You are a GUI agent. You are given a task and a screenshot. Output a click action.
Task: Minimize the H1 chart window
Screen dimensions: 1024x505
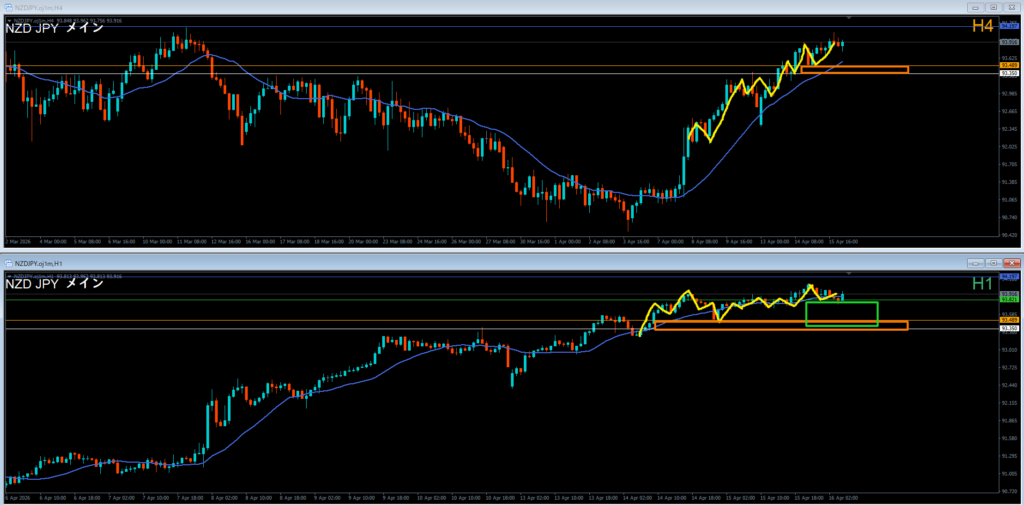[974, 262]
